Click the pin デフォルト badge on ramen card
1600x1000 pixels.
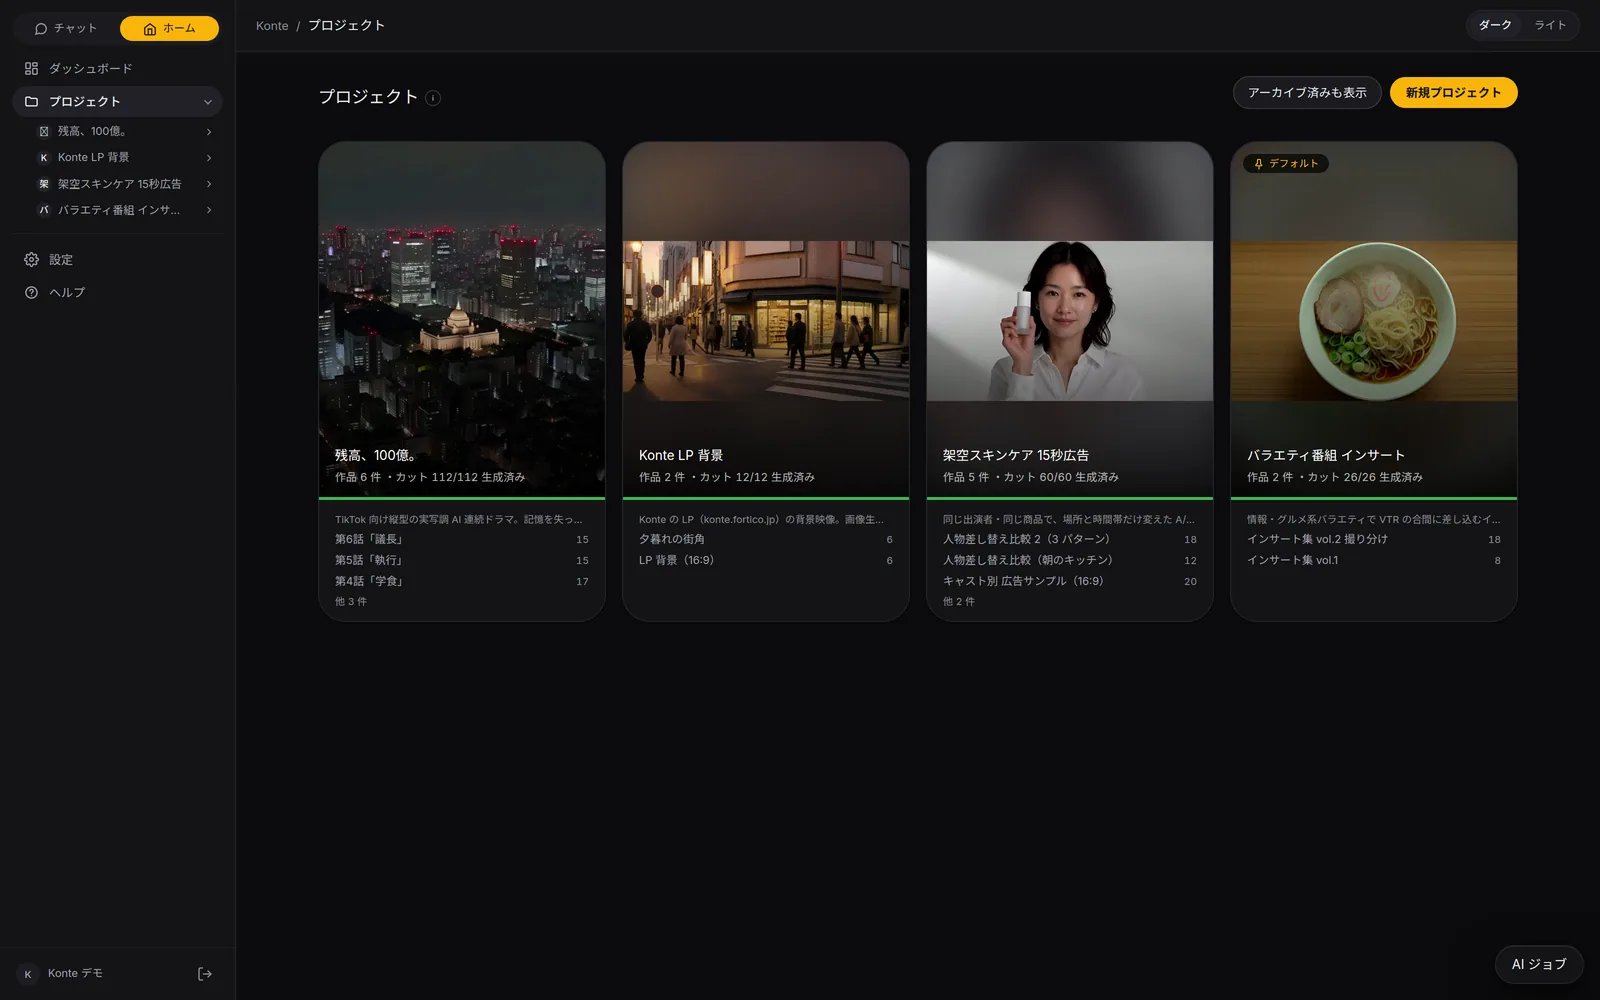(x=1286, y=163)
